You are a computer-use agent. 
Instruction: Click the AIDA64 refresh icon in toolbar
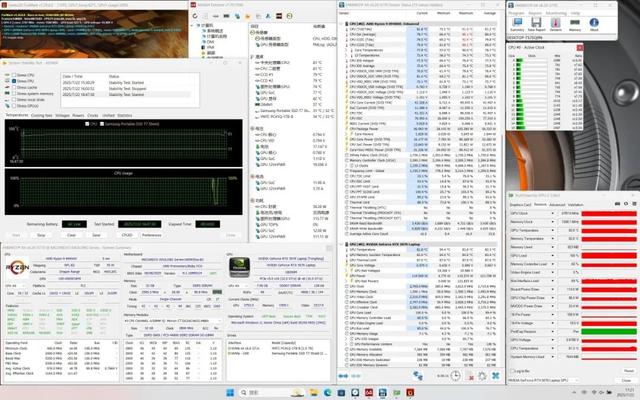pyautogui.click(x=195, y=16)
